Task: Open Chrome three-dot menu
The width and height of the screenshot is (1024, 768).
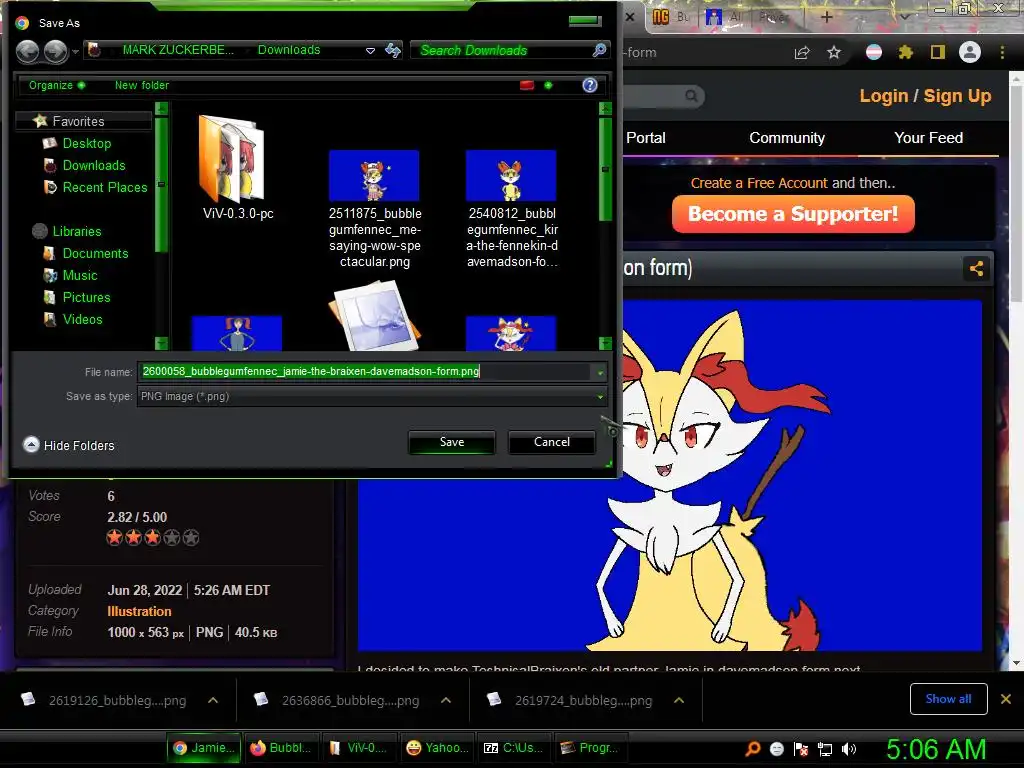Action: [x=1002, y=52]
